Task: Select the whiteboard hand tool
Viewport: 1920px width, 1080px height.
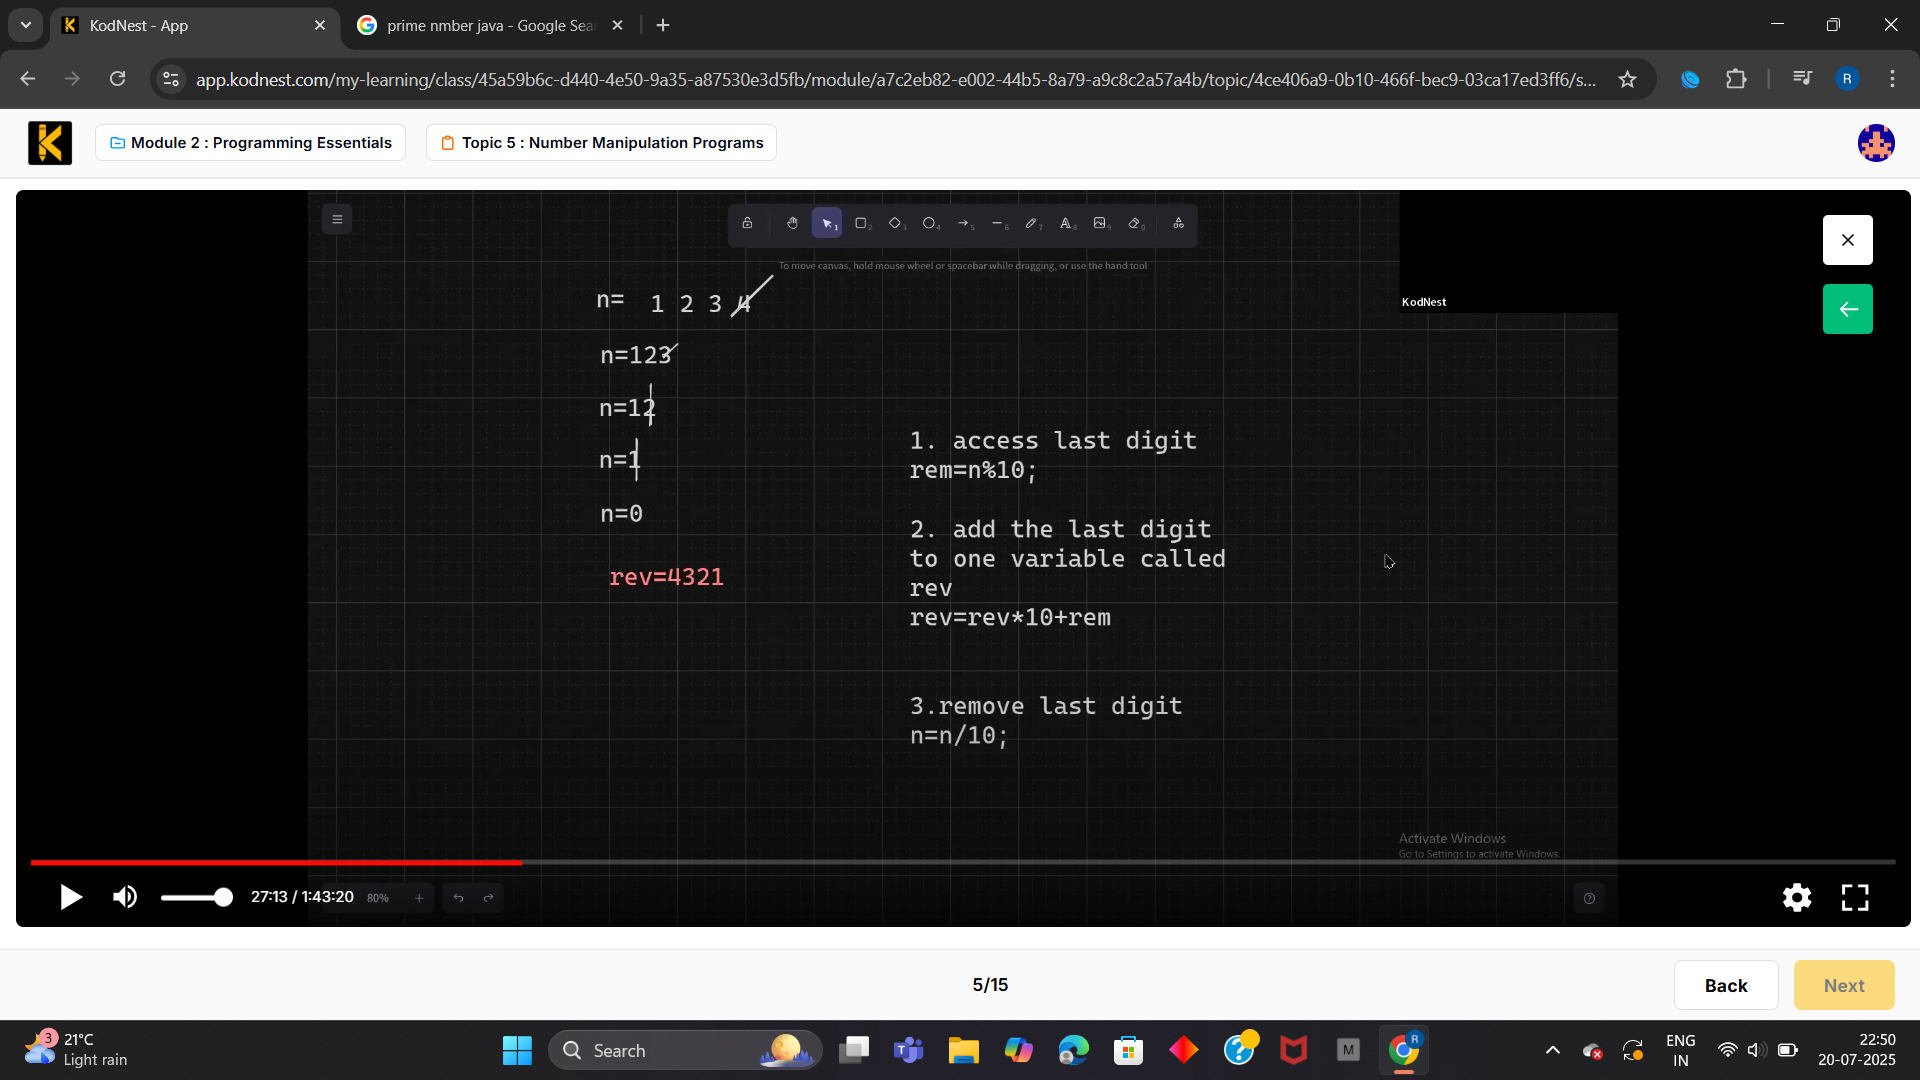Action: [792, 224]
